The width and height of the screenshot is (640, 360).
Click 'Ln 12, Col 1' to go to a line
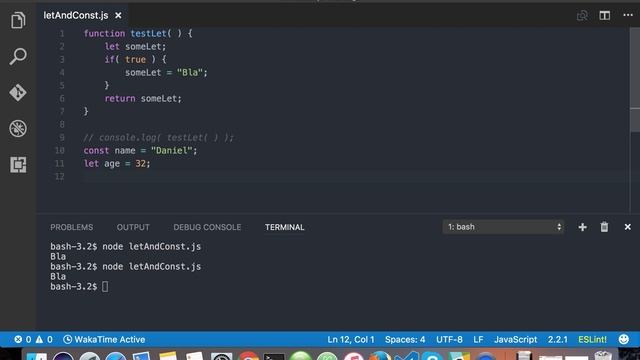(x=351, y=340)
